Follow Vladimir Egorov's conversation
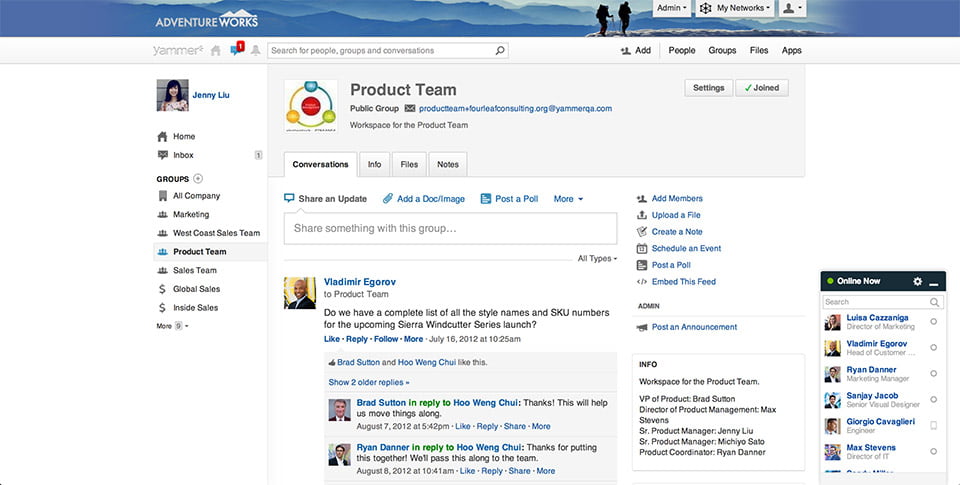960x485 pixels. (x=386, y=339)
